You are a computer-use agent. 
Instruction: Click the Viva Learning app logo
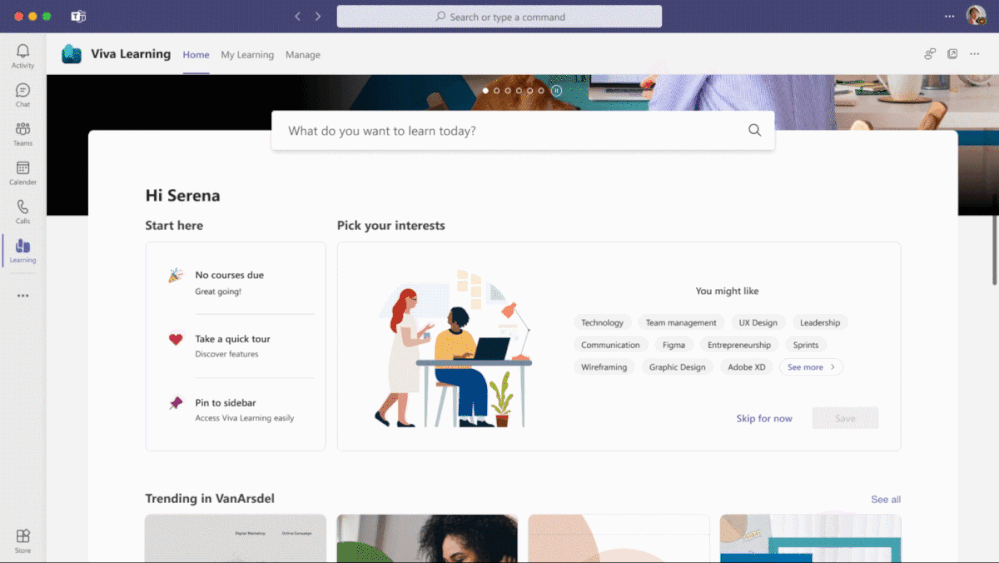tap(71, 54)
